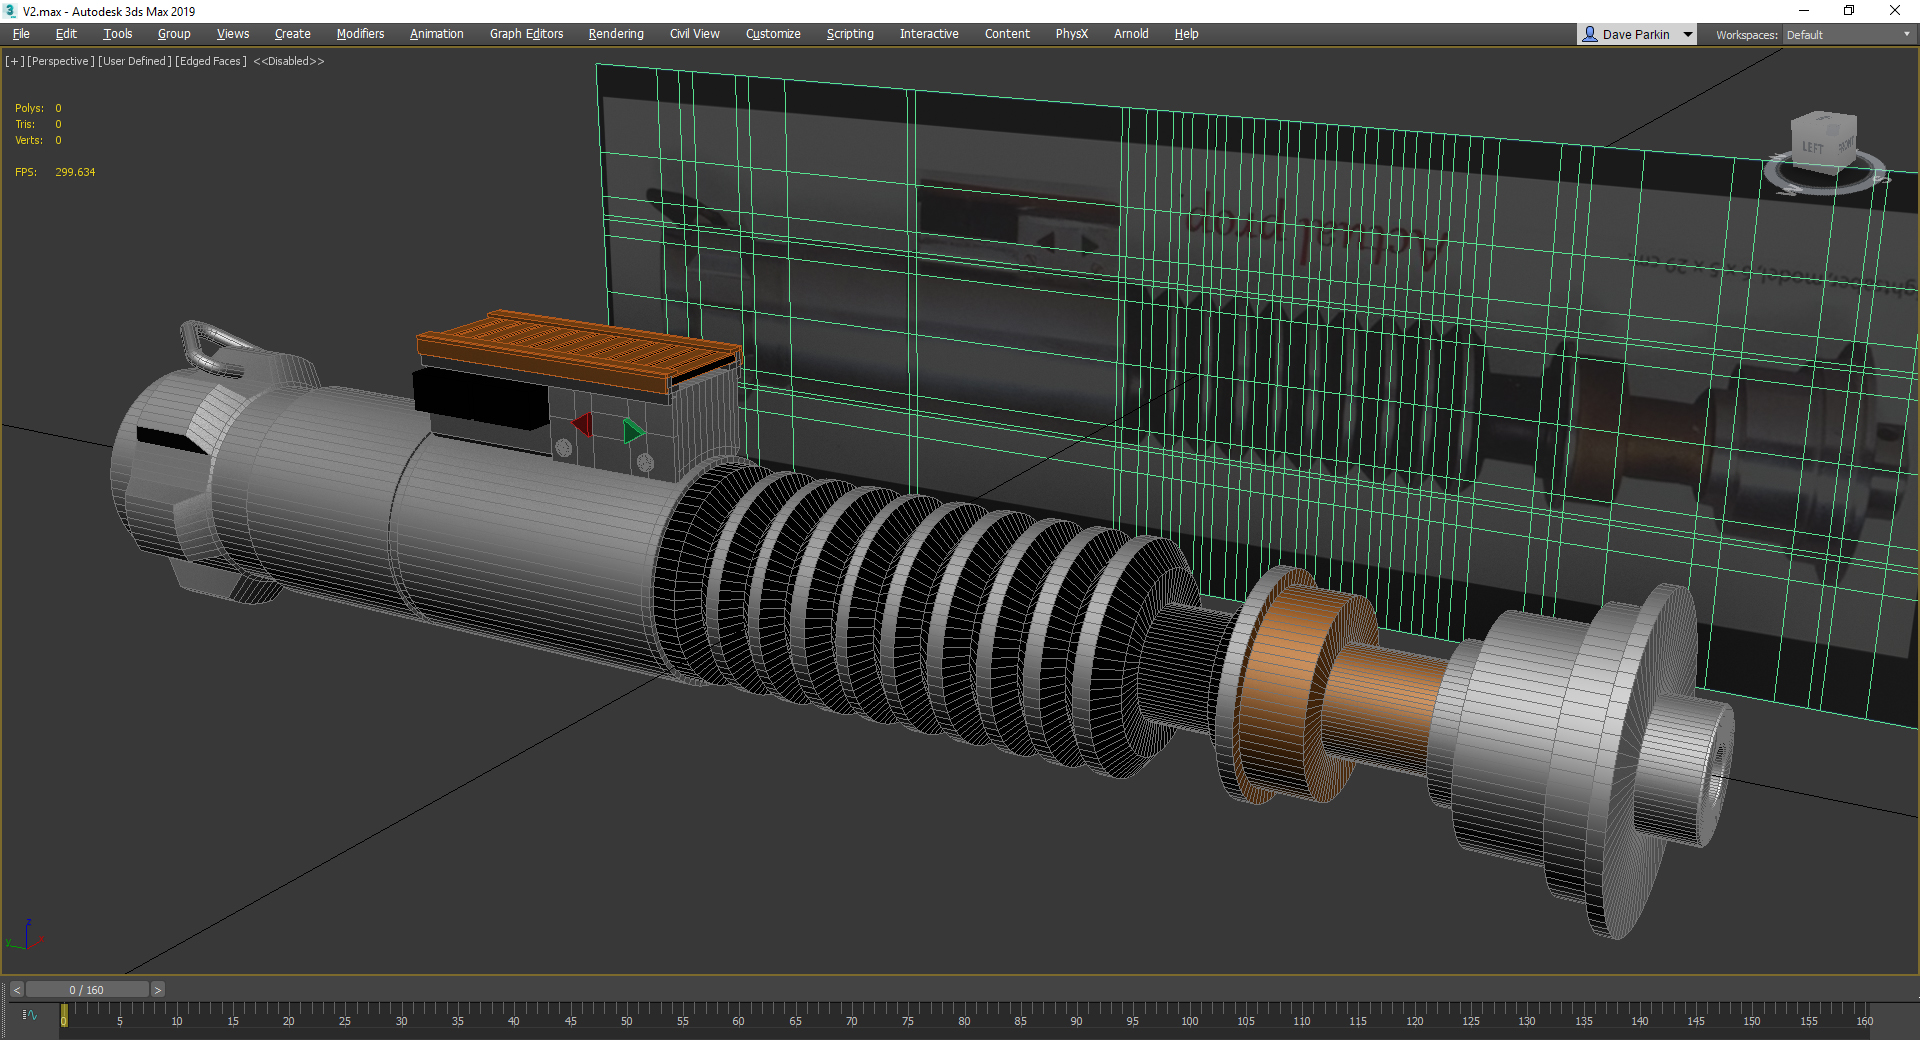Open the Tools menu

[118, 34]
